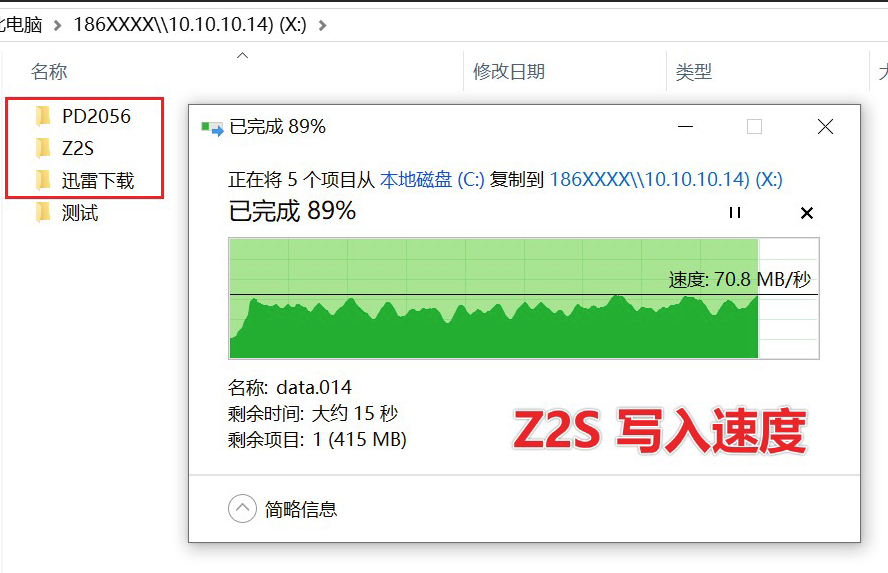
Task: Expand chevron after 此电脑 in address bar
Action: pos(57,25)
